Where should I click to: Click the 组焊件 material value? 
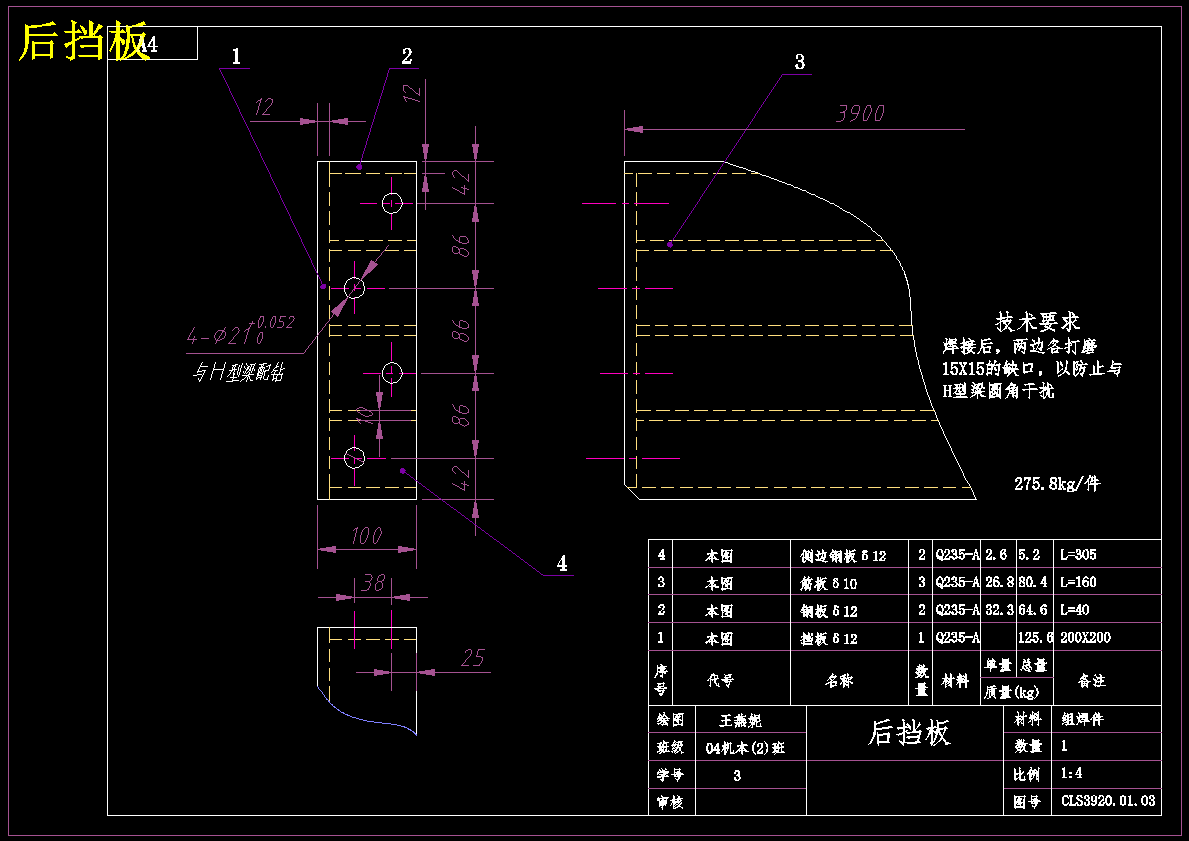pos(1083,719)
